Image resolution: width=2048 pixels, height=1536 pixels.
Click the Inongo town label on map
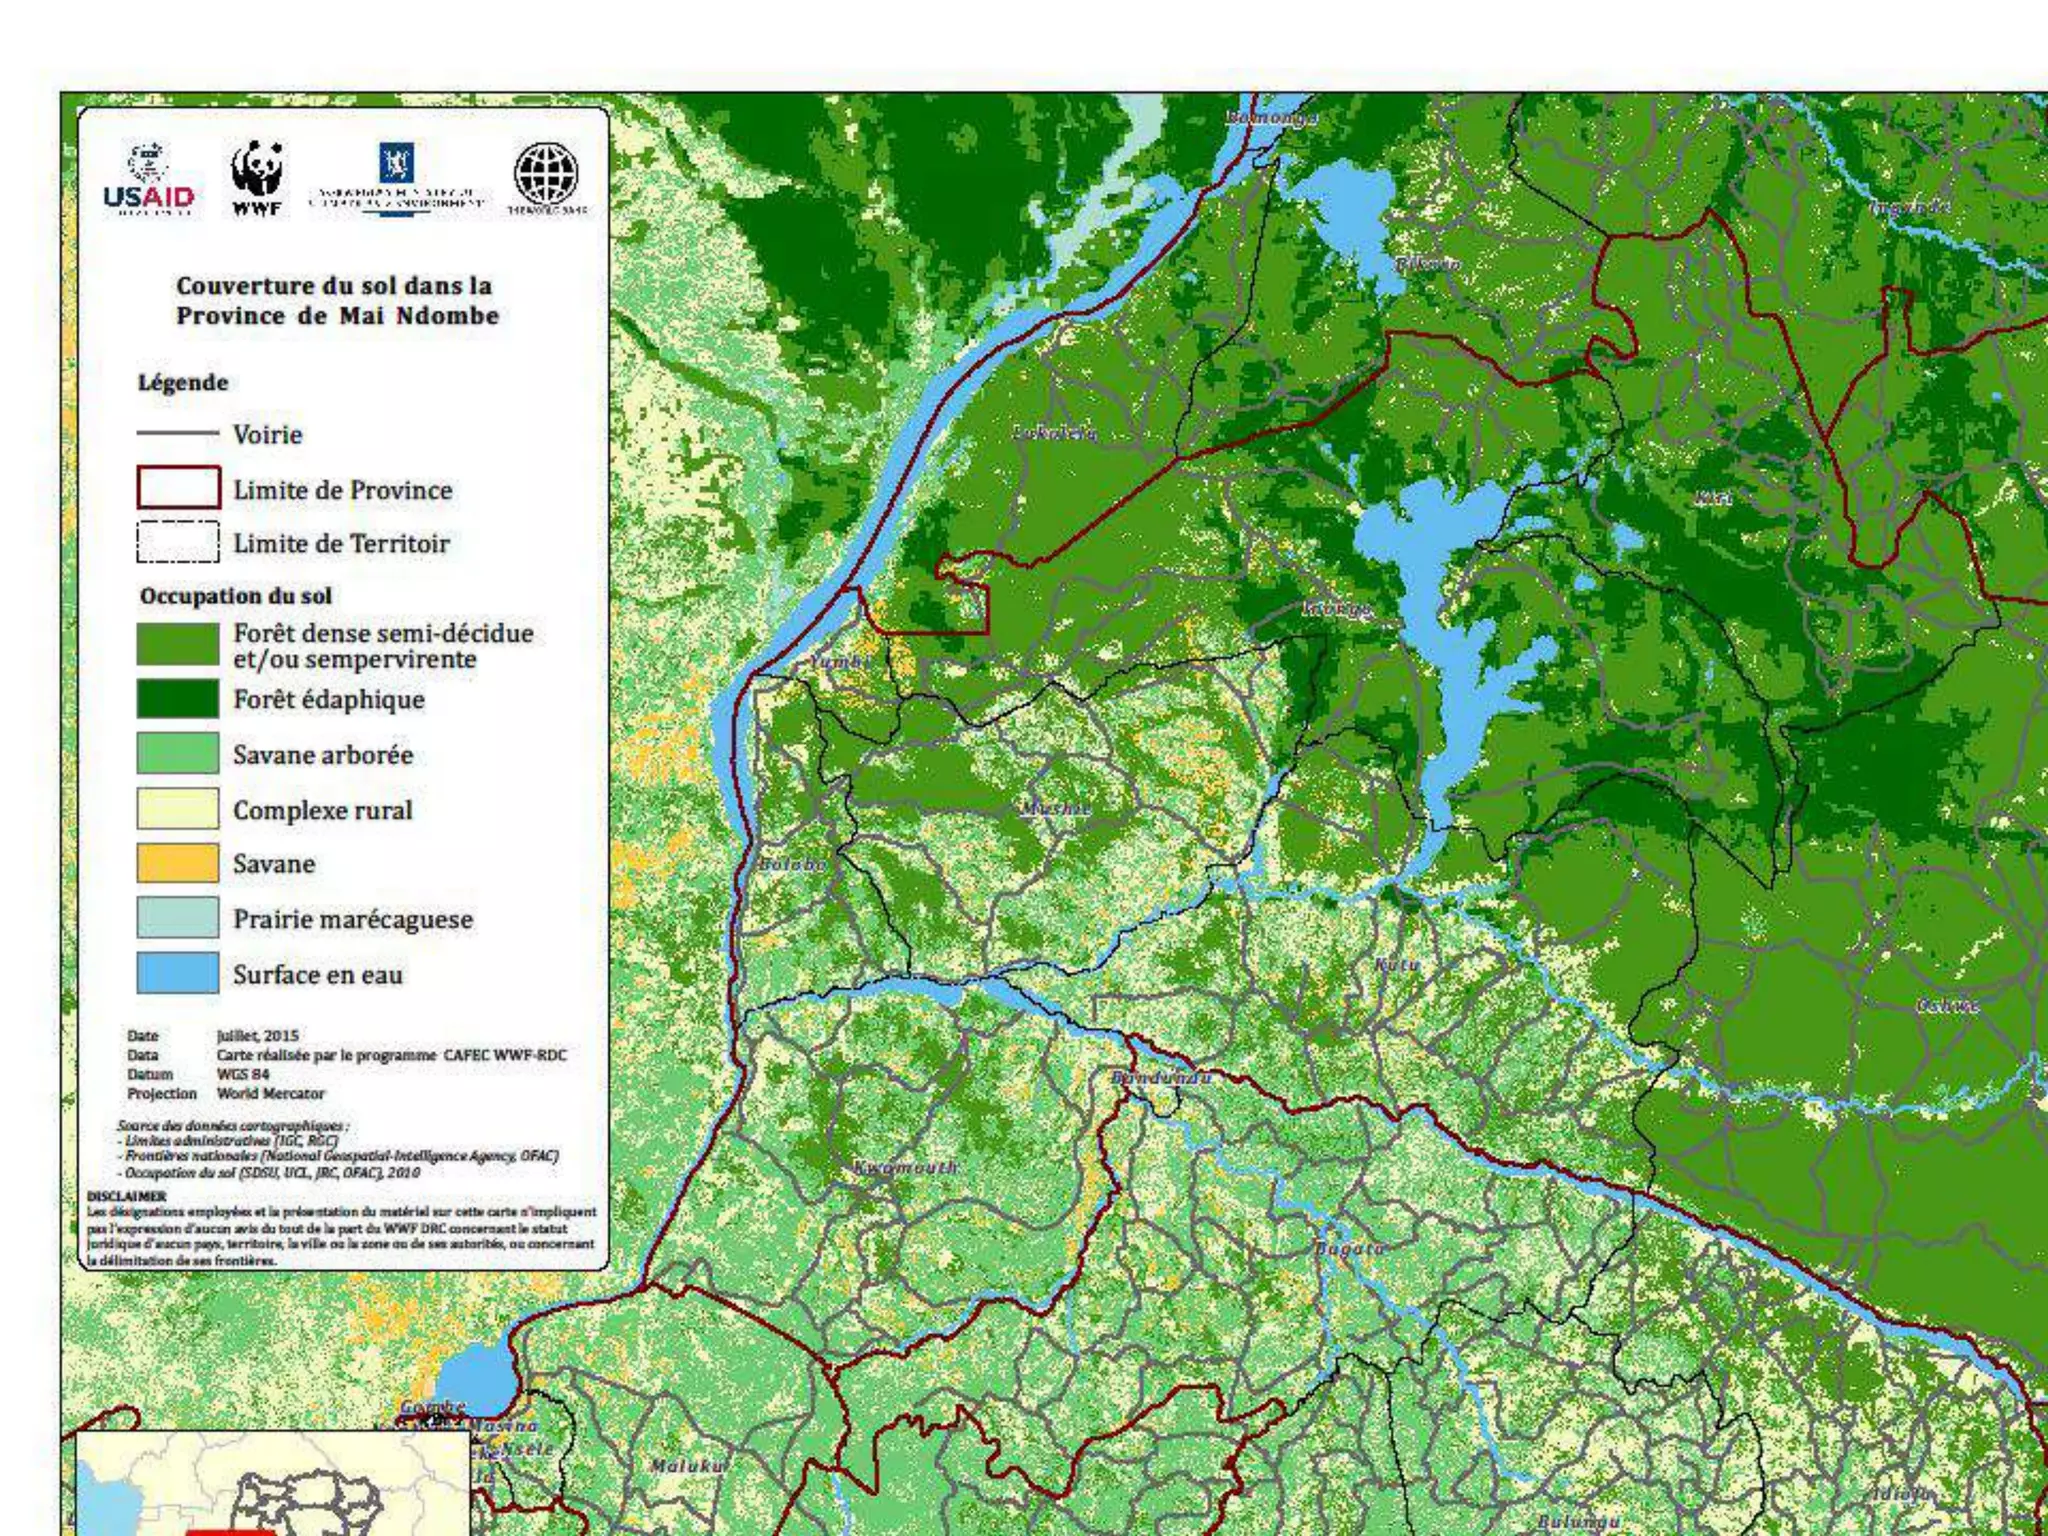(1337, 609)
